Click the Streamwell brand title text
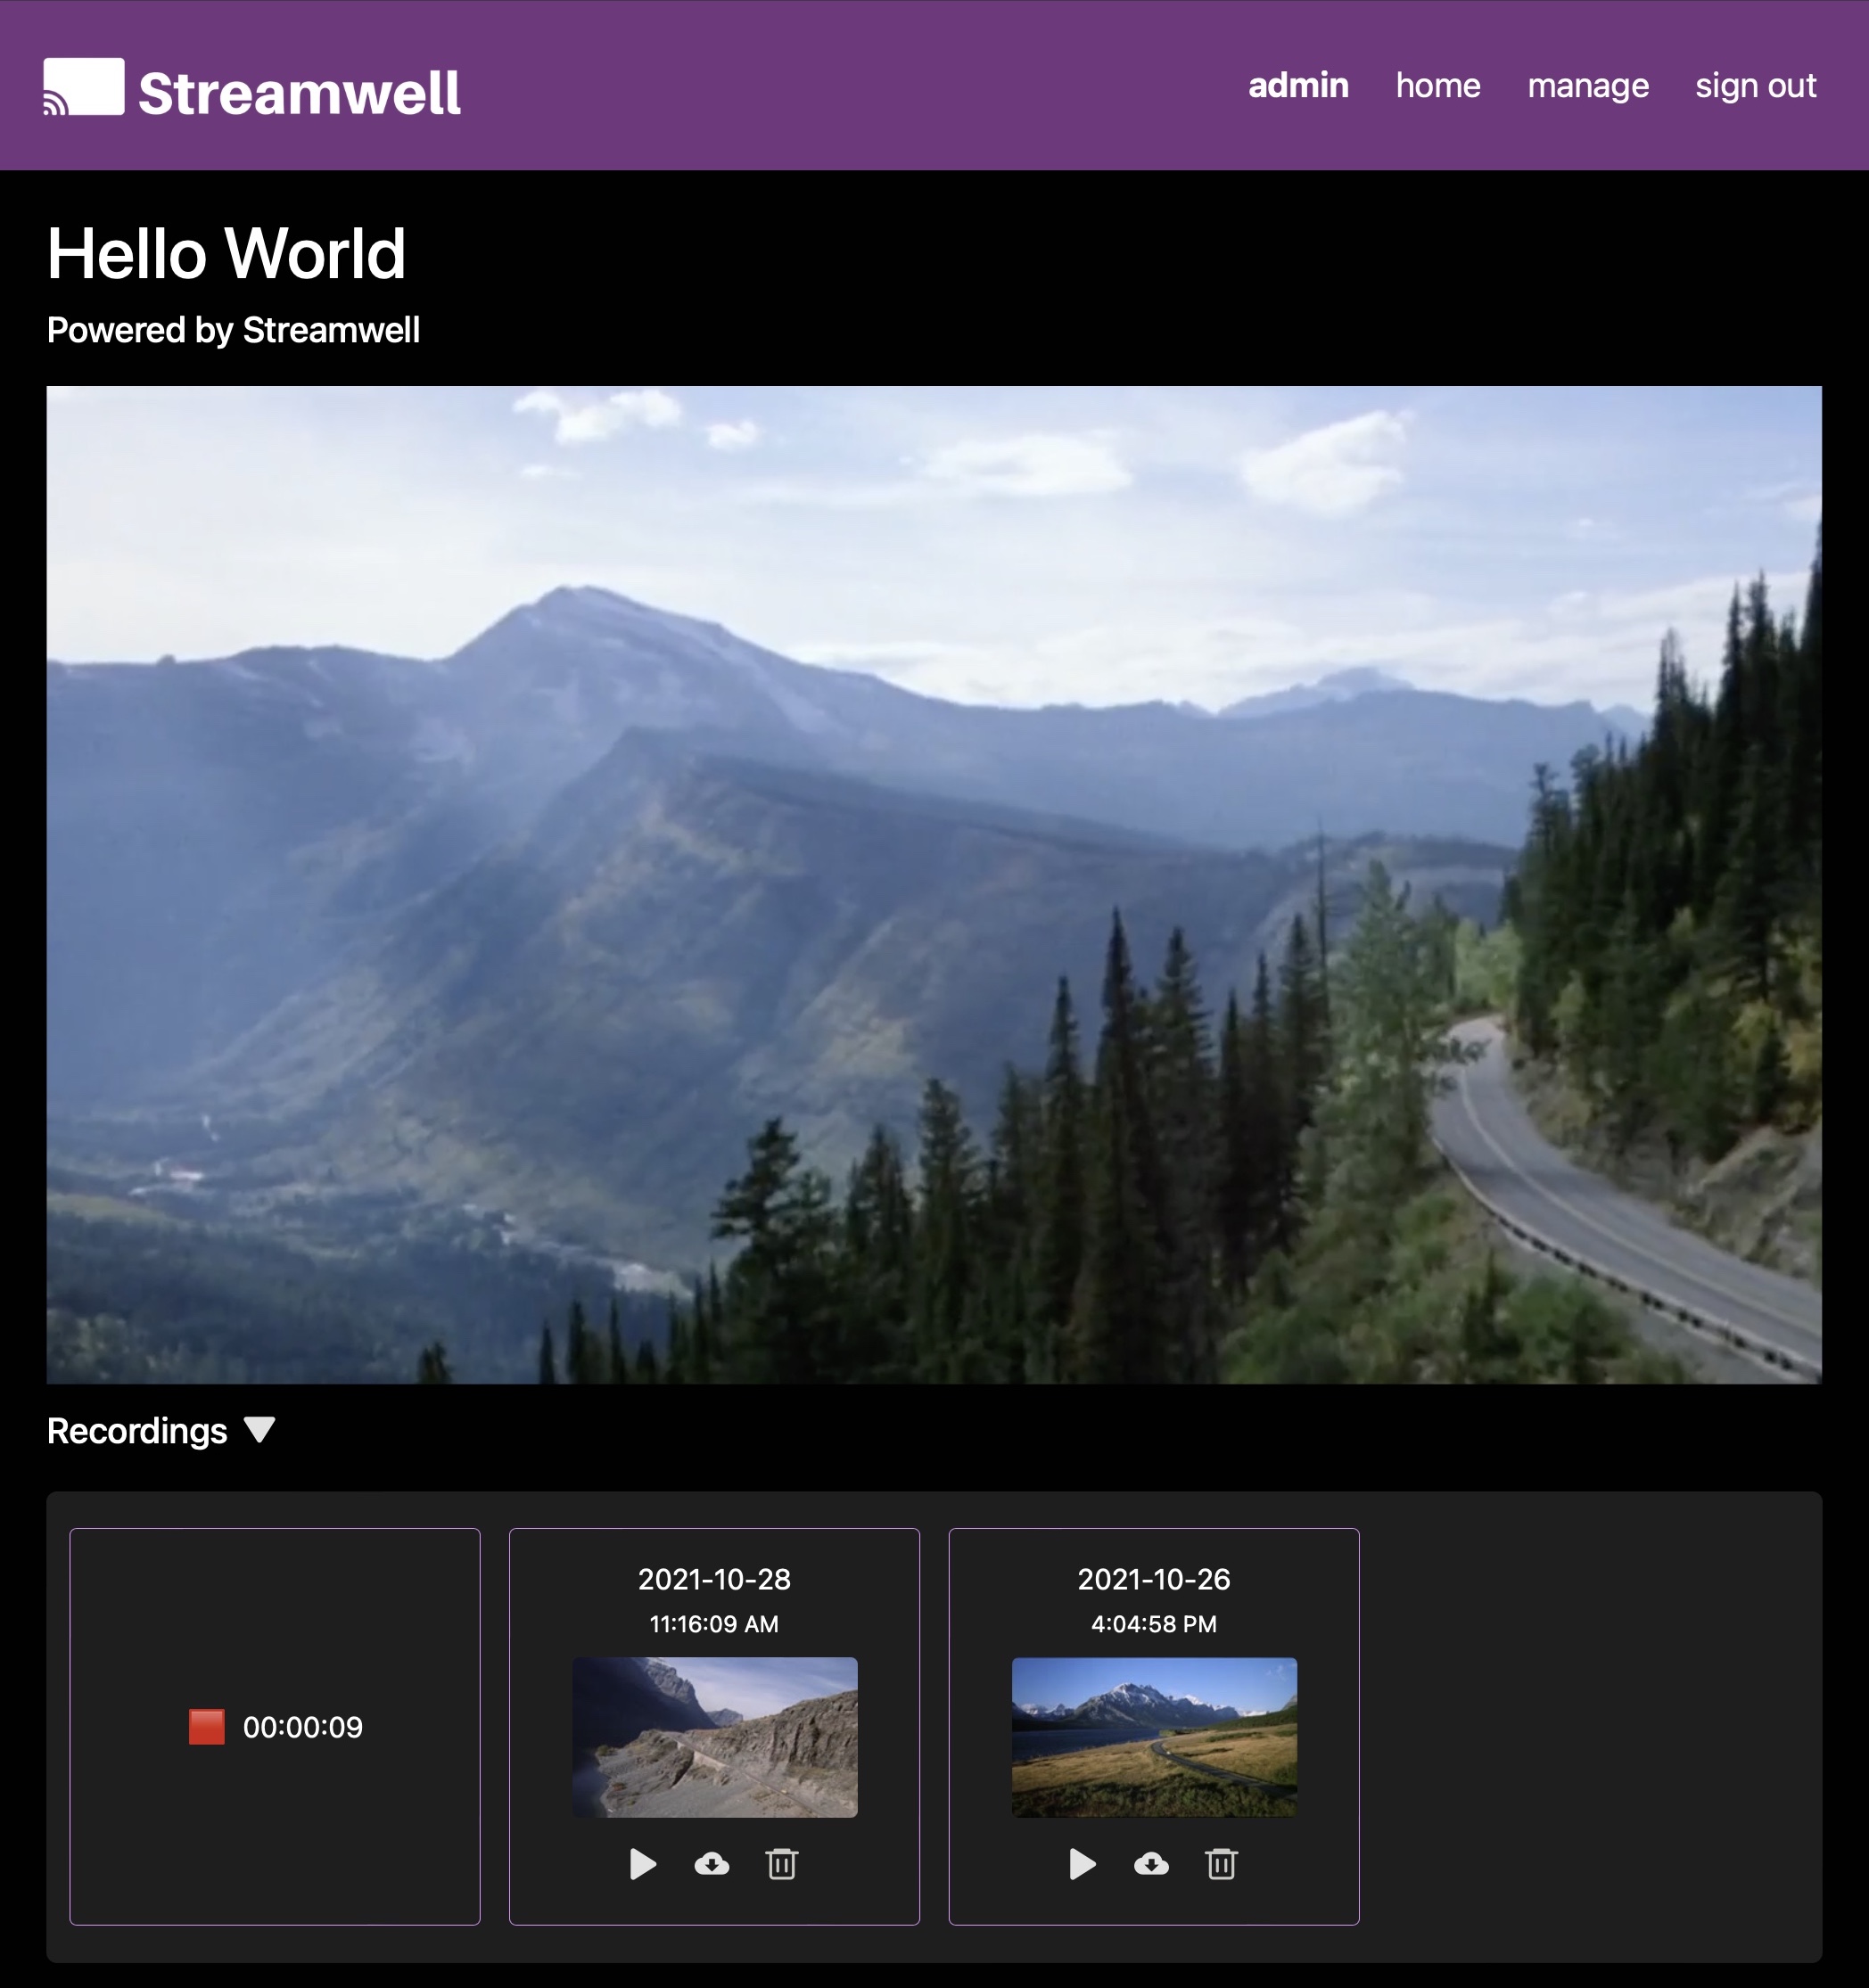 click(299, 93)
